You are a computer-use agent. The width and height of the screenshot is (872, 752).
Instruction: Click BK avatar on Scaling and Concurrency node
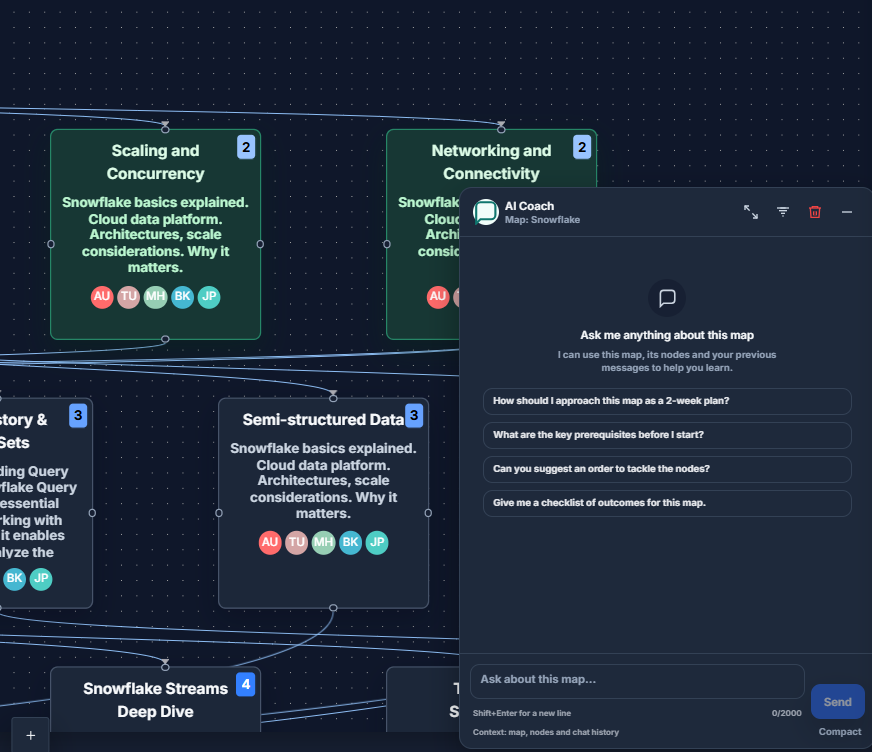[182, 296]
